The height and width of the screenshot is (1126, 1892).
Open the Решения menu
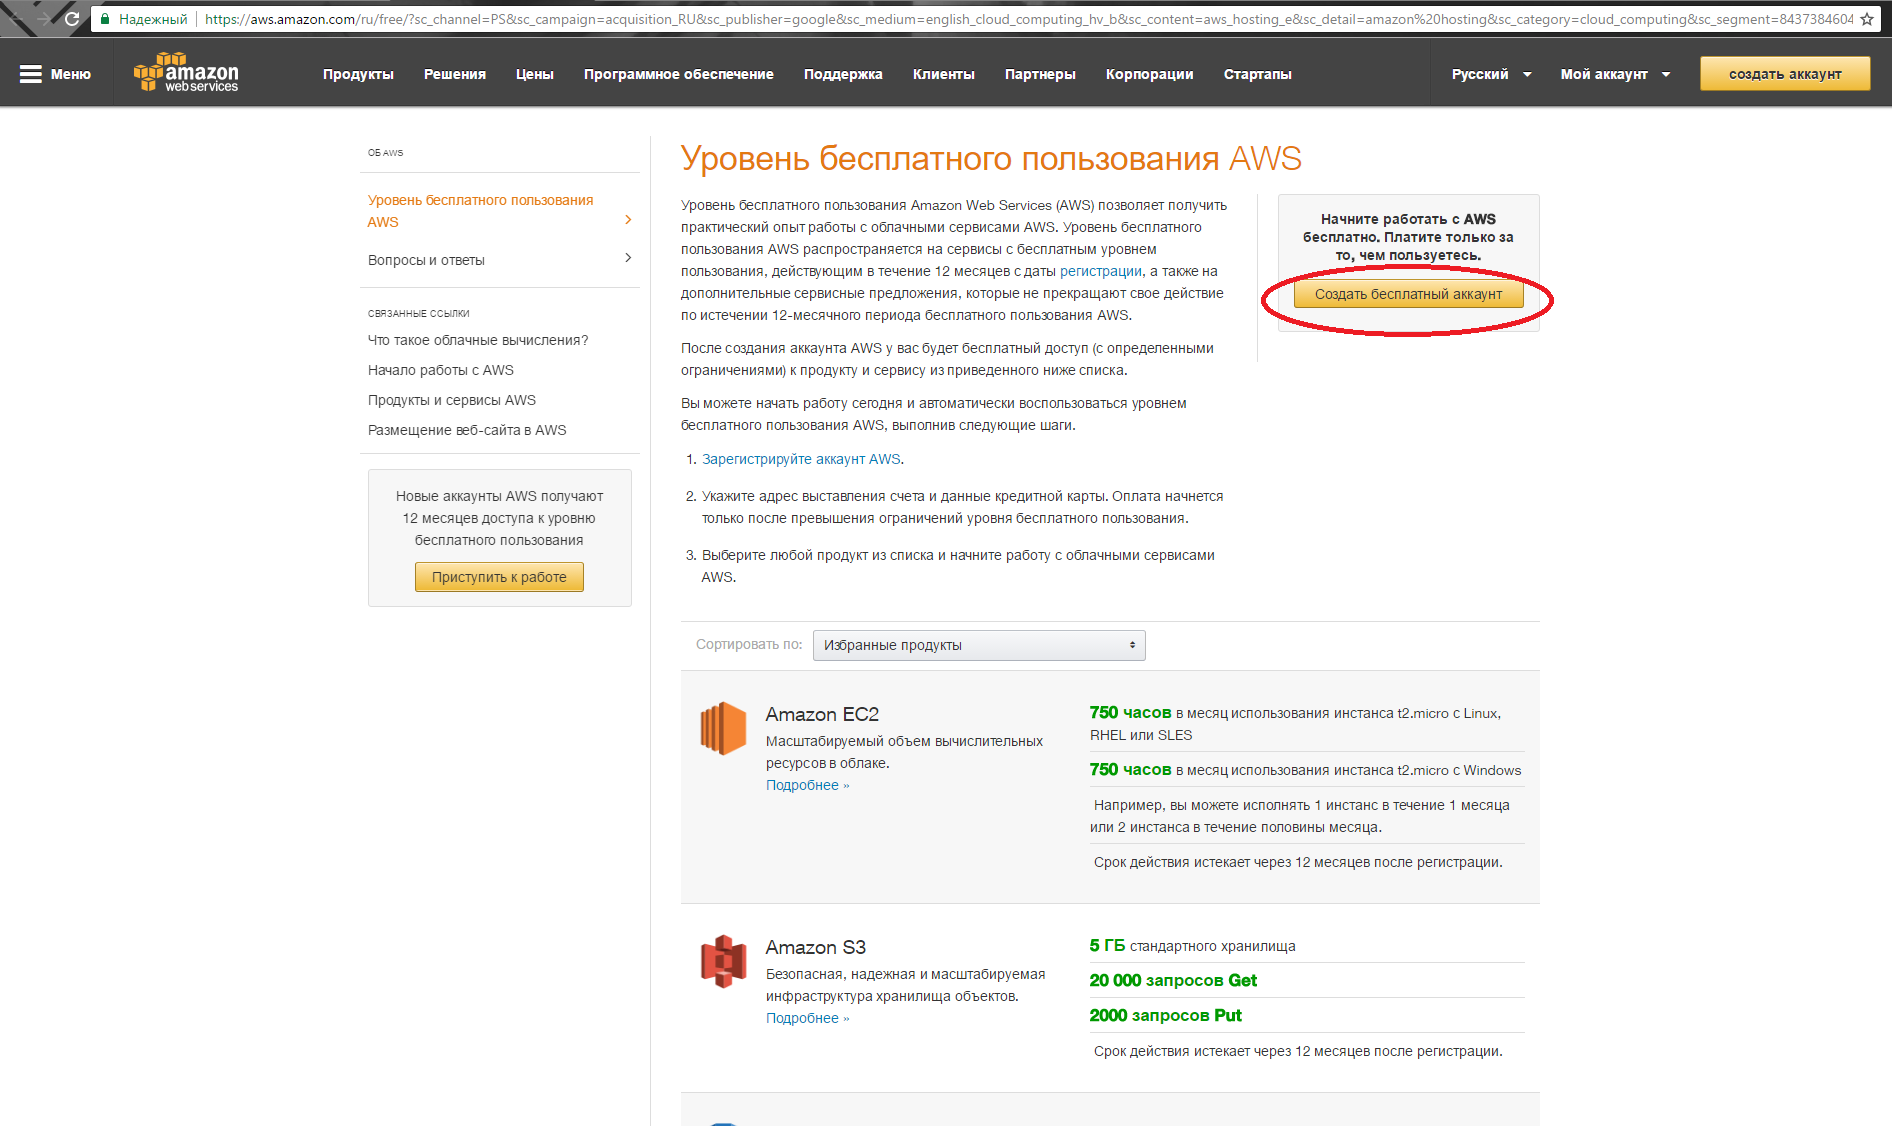[455, 74]
